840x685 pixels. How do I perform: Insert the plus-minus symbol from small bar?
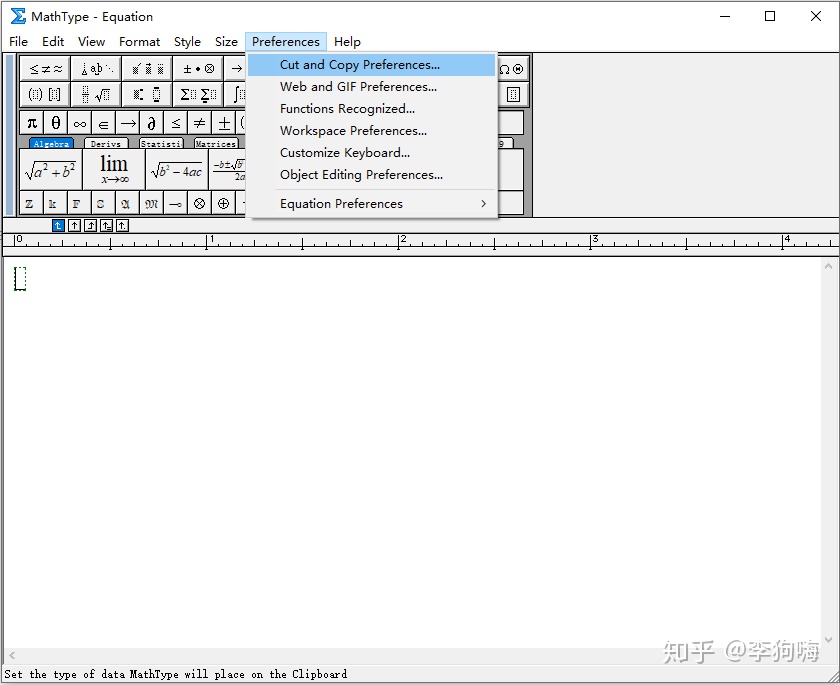click(224, 123)
